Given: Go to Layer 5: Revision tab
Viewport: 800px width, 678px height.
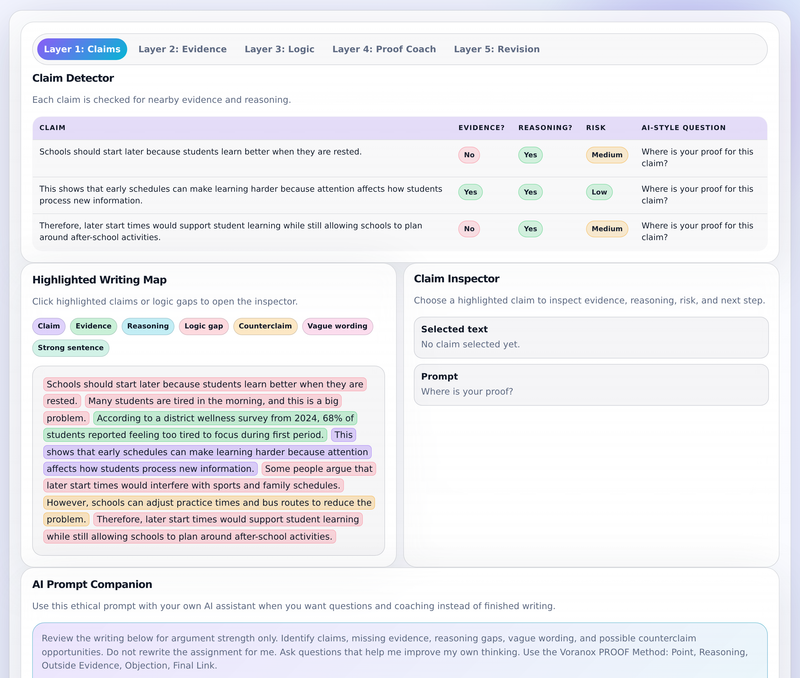Looking at the screenshot, I should click(496, 49).
